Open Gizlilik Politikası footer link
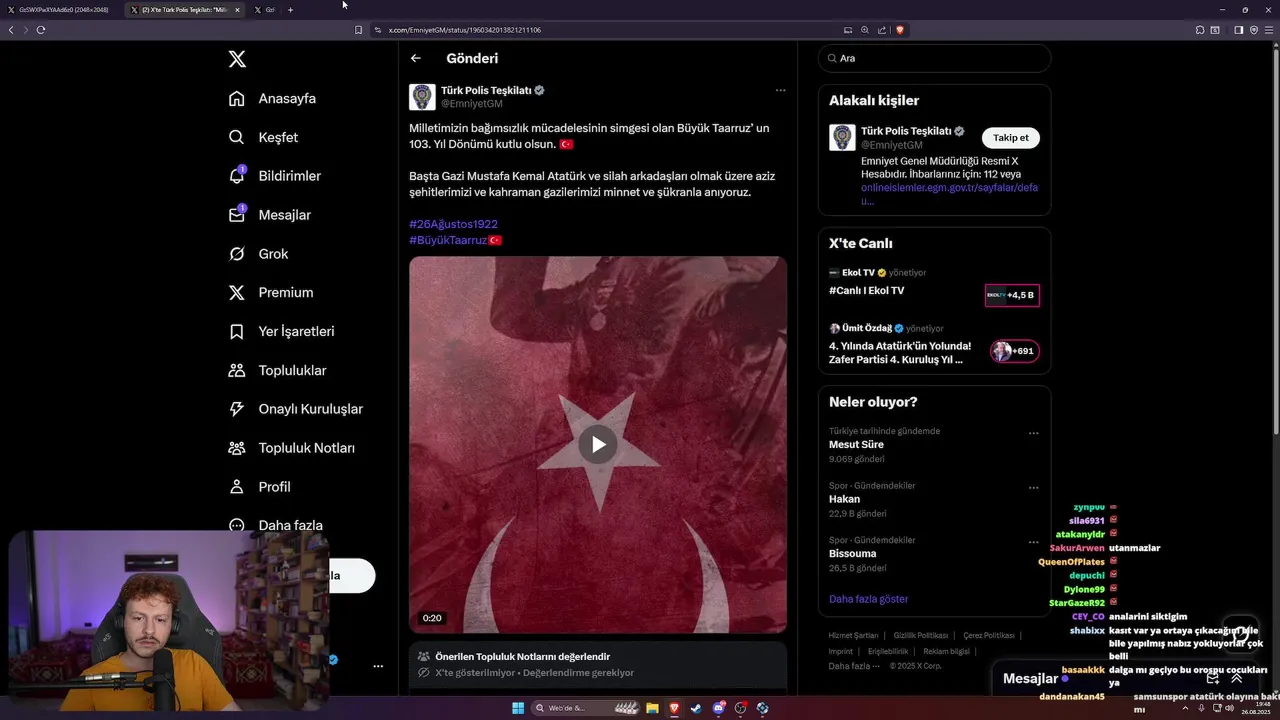Viewport: 1280px width, 720px height. [x=920, y=636]
